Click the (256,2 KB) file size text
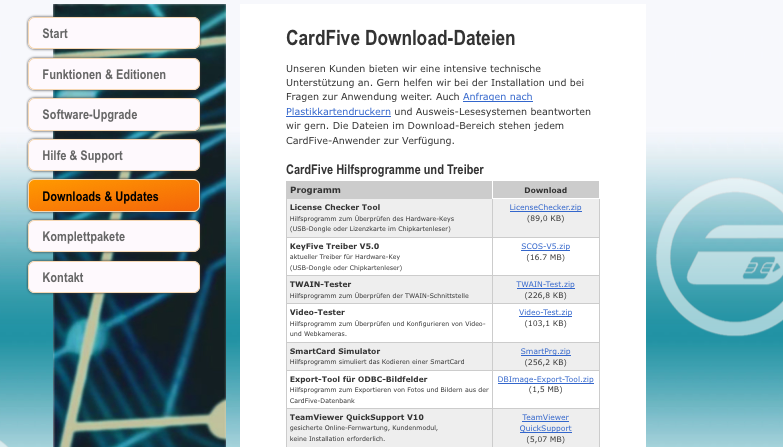The height and width of the screenshot is (447, 783). [545, 362]
